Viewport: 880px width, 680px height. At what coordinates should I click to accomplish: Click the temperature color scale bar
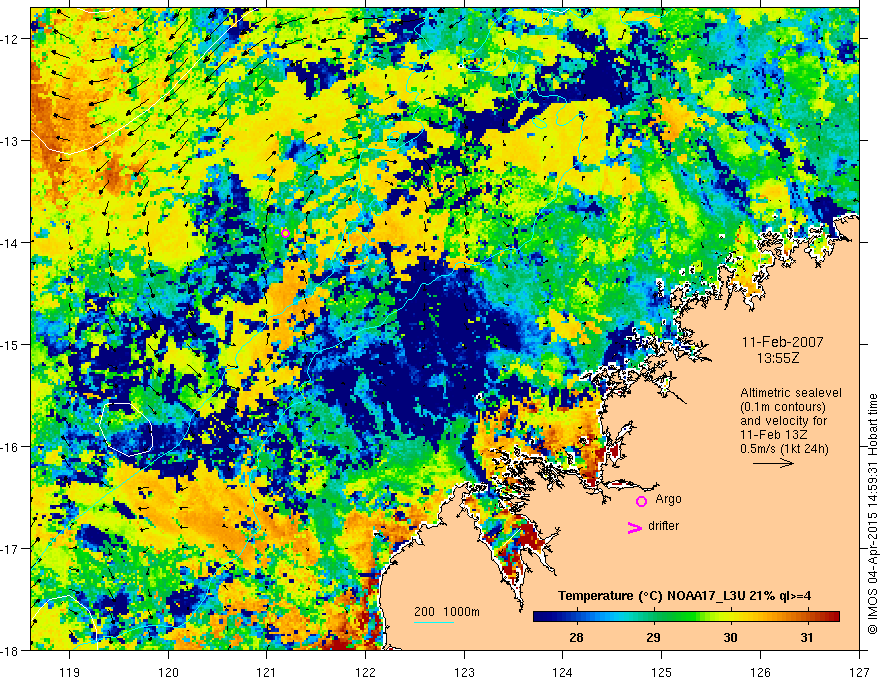[x=686, y=617]
